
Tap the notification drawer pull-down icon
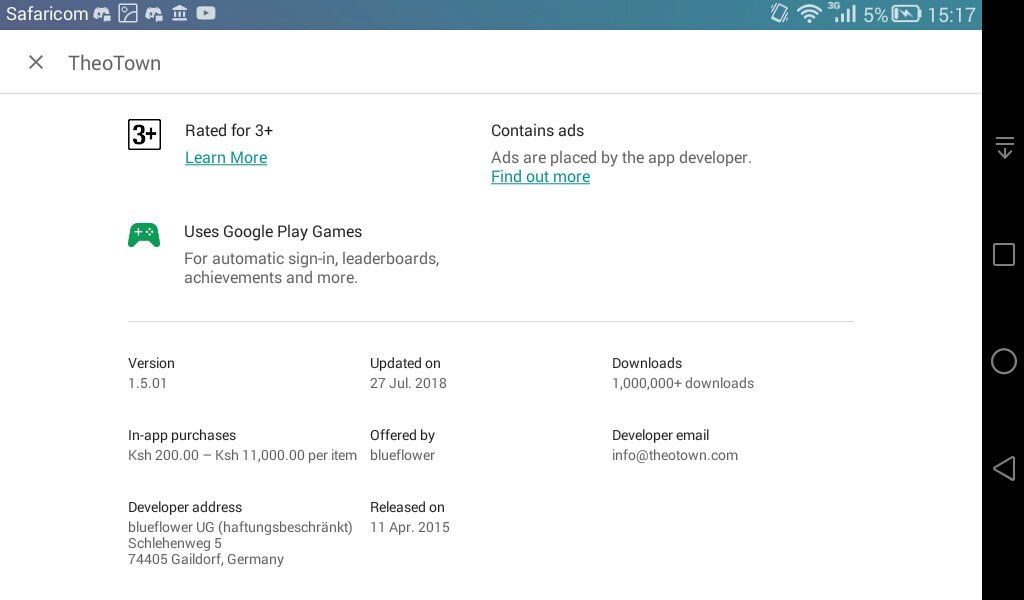point(1004,148)
